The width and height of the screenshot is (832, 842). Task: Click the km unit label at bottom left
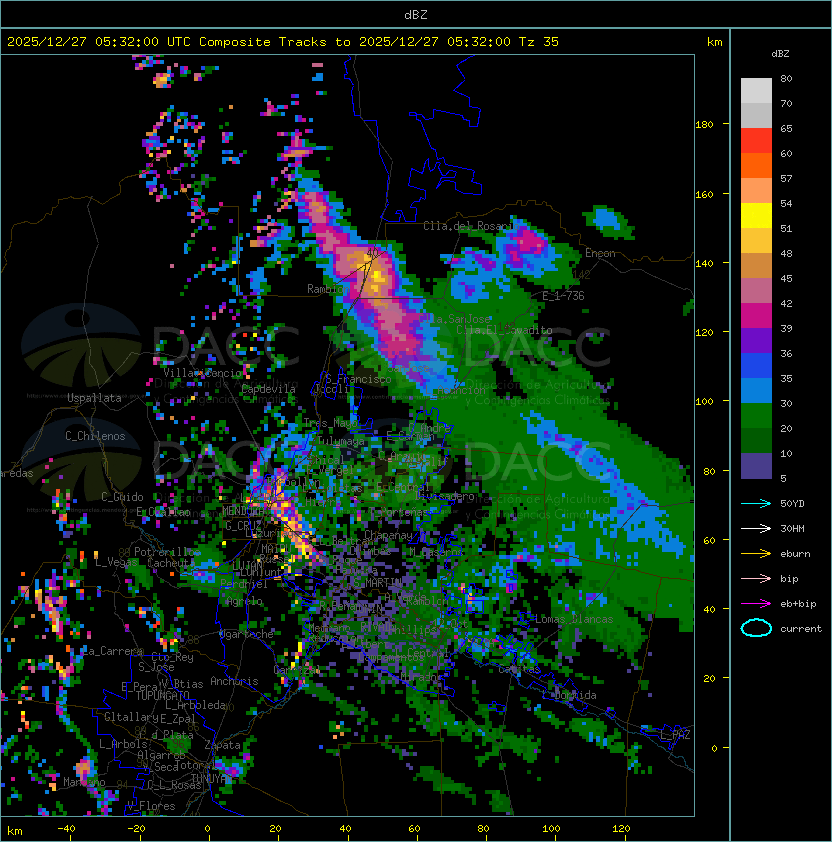coord(15,831)
